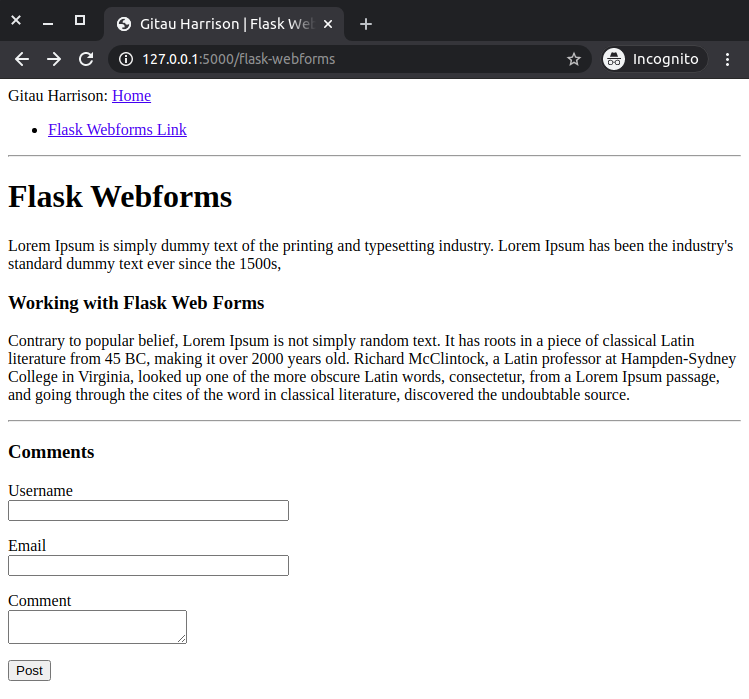The width and height of the screenshot is (749, 699).
Task: Select the Gitau Harrison | Flask Web tab
Action: 224,24
